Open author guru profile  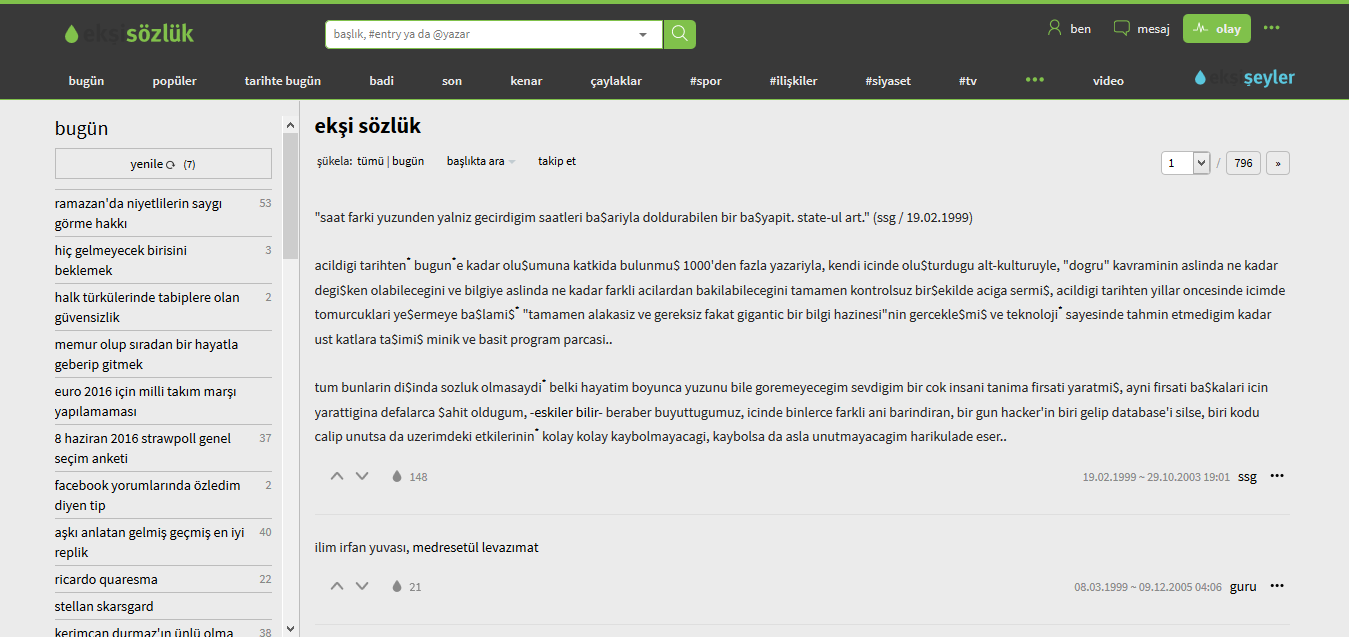click(x=1243, y=587)
